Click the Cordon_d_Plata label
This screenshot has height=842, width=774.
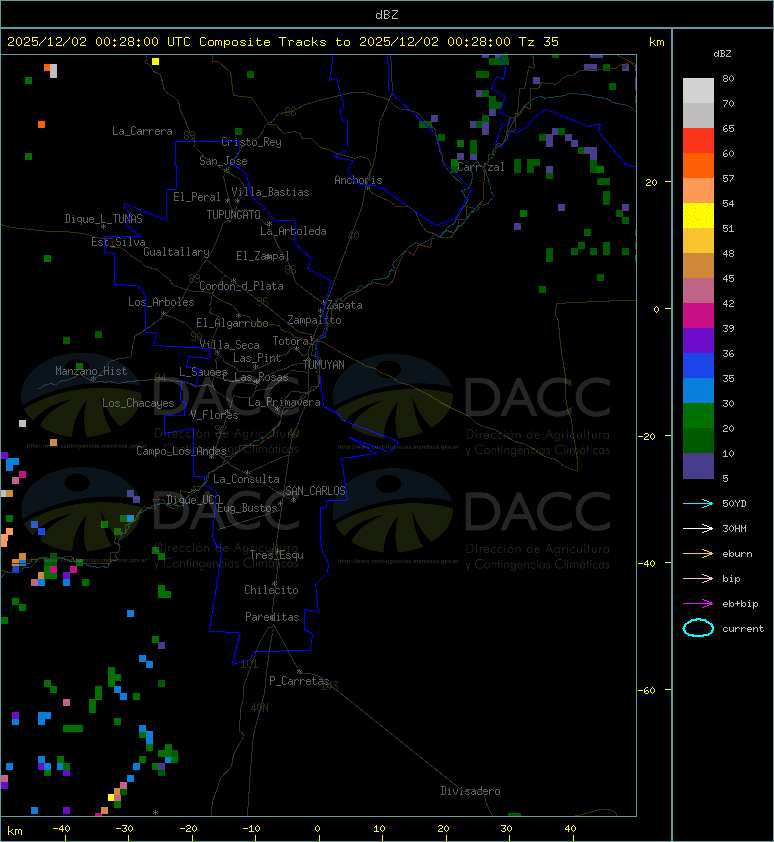(x=242, y=286)
